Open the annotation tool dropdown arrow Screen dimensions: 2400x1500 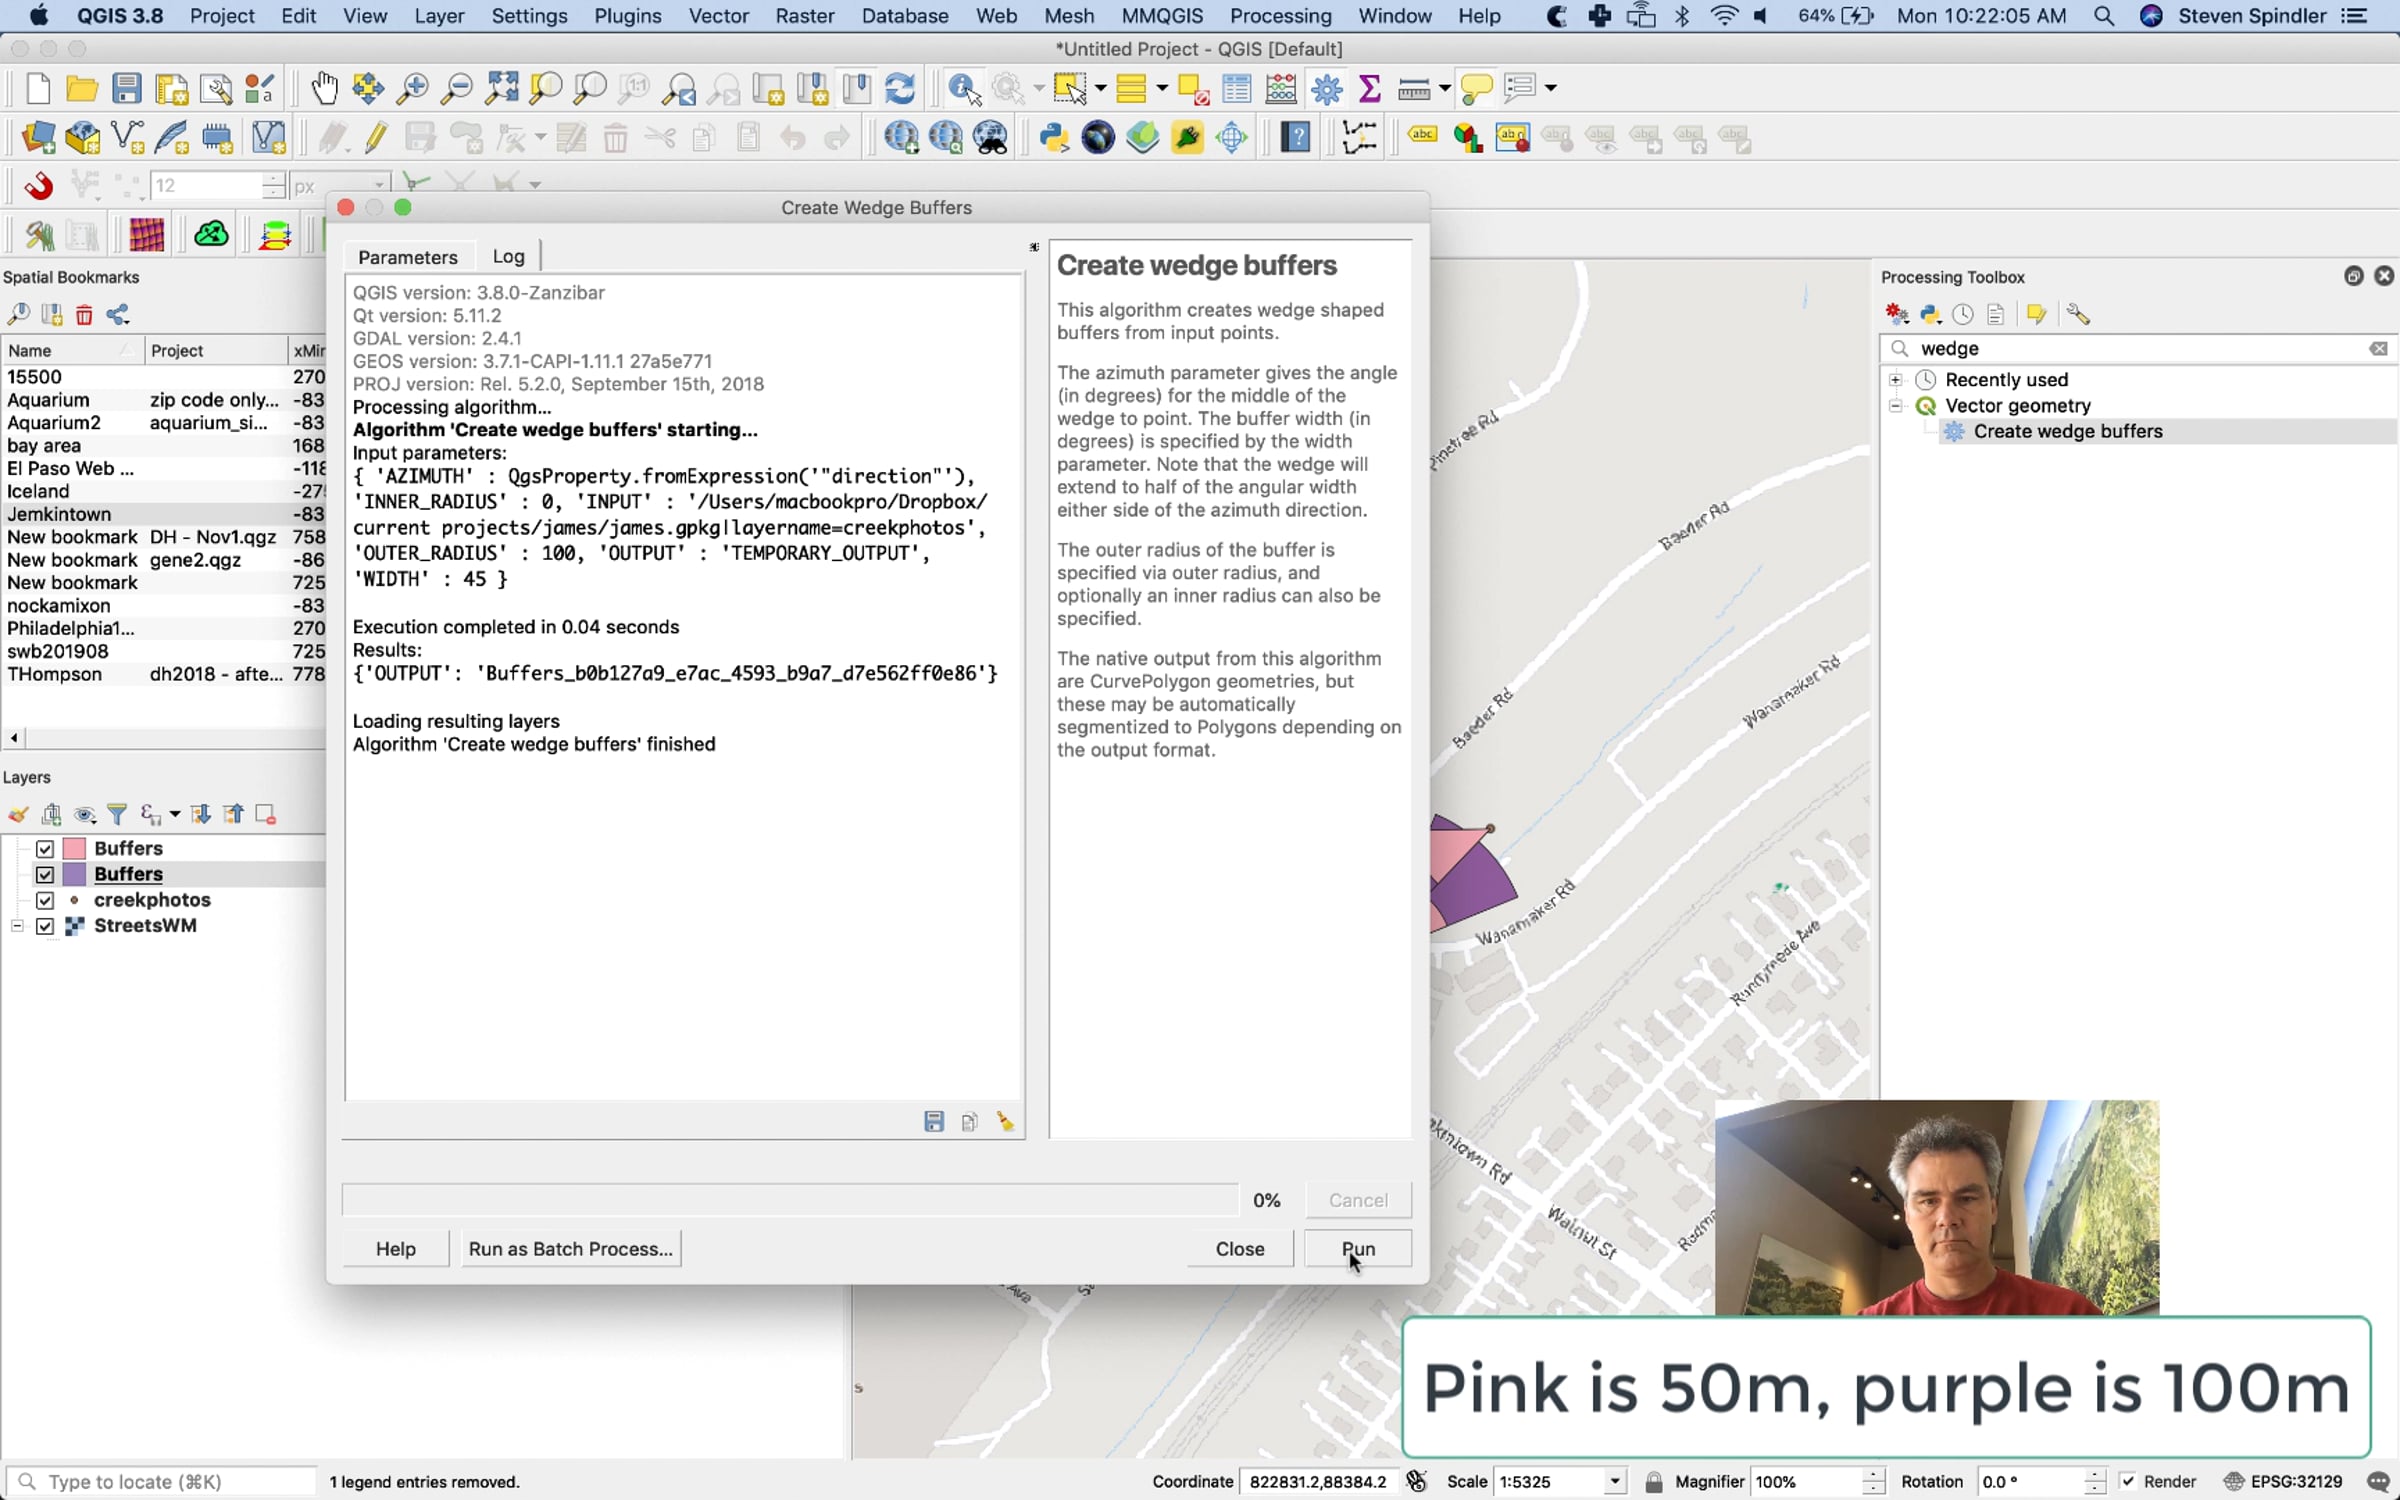1550,89
